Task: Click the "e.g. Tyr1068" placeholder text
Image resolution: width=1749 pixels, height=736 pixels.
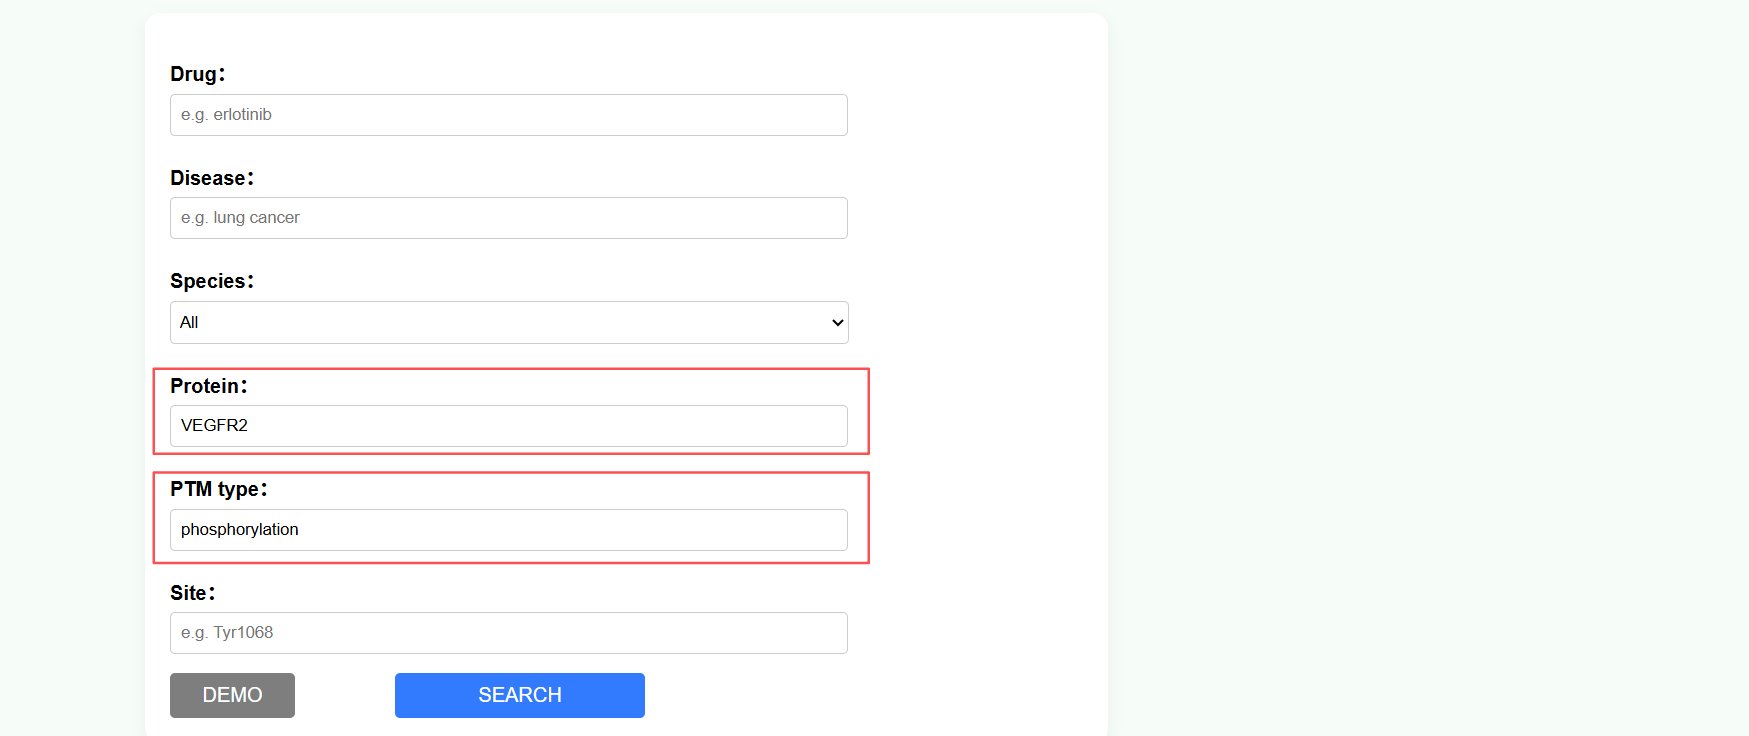Action: point(227,633)
